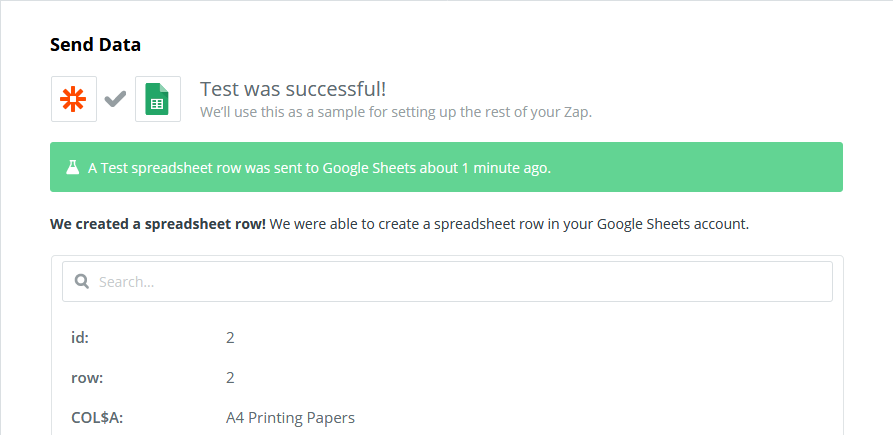Click the 'A4 Printing Papers' value
This screenshot has height=435, width=893.
click(x=290, y=418)
